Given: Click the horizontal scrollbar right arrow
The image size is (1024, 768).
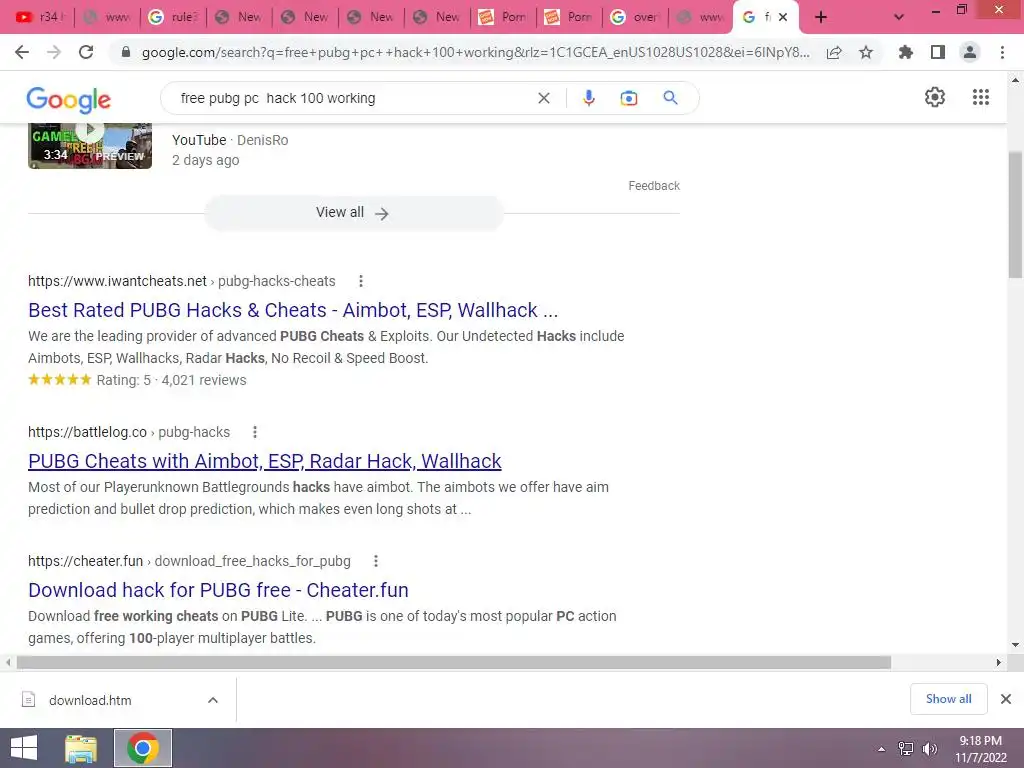Looking at the screenshot, I should 999,662.
